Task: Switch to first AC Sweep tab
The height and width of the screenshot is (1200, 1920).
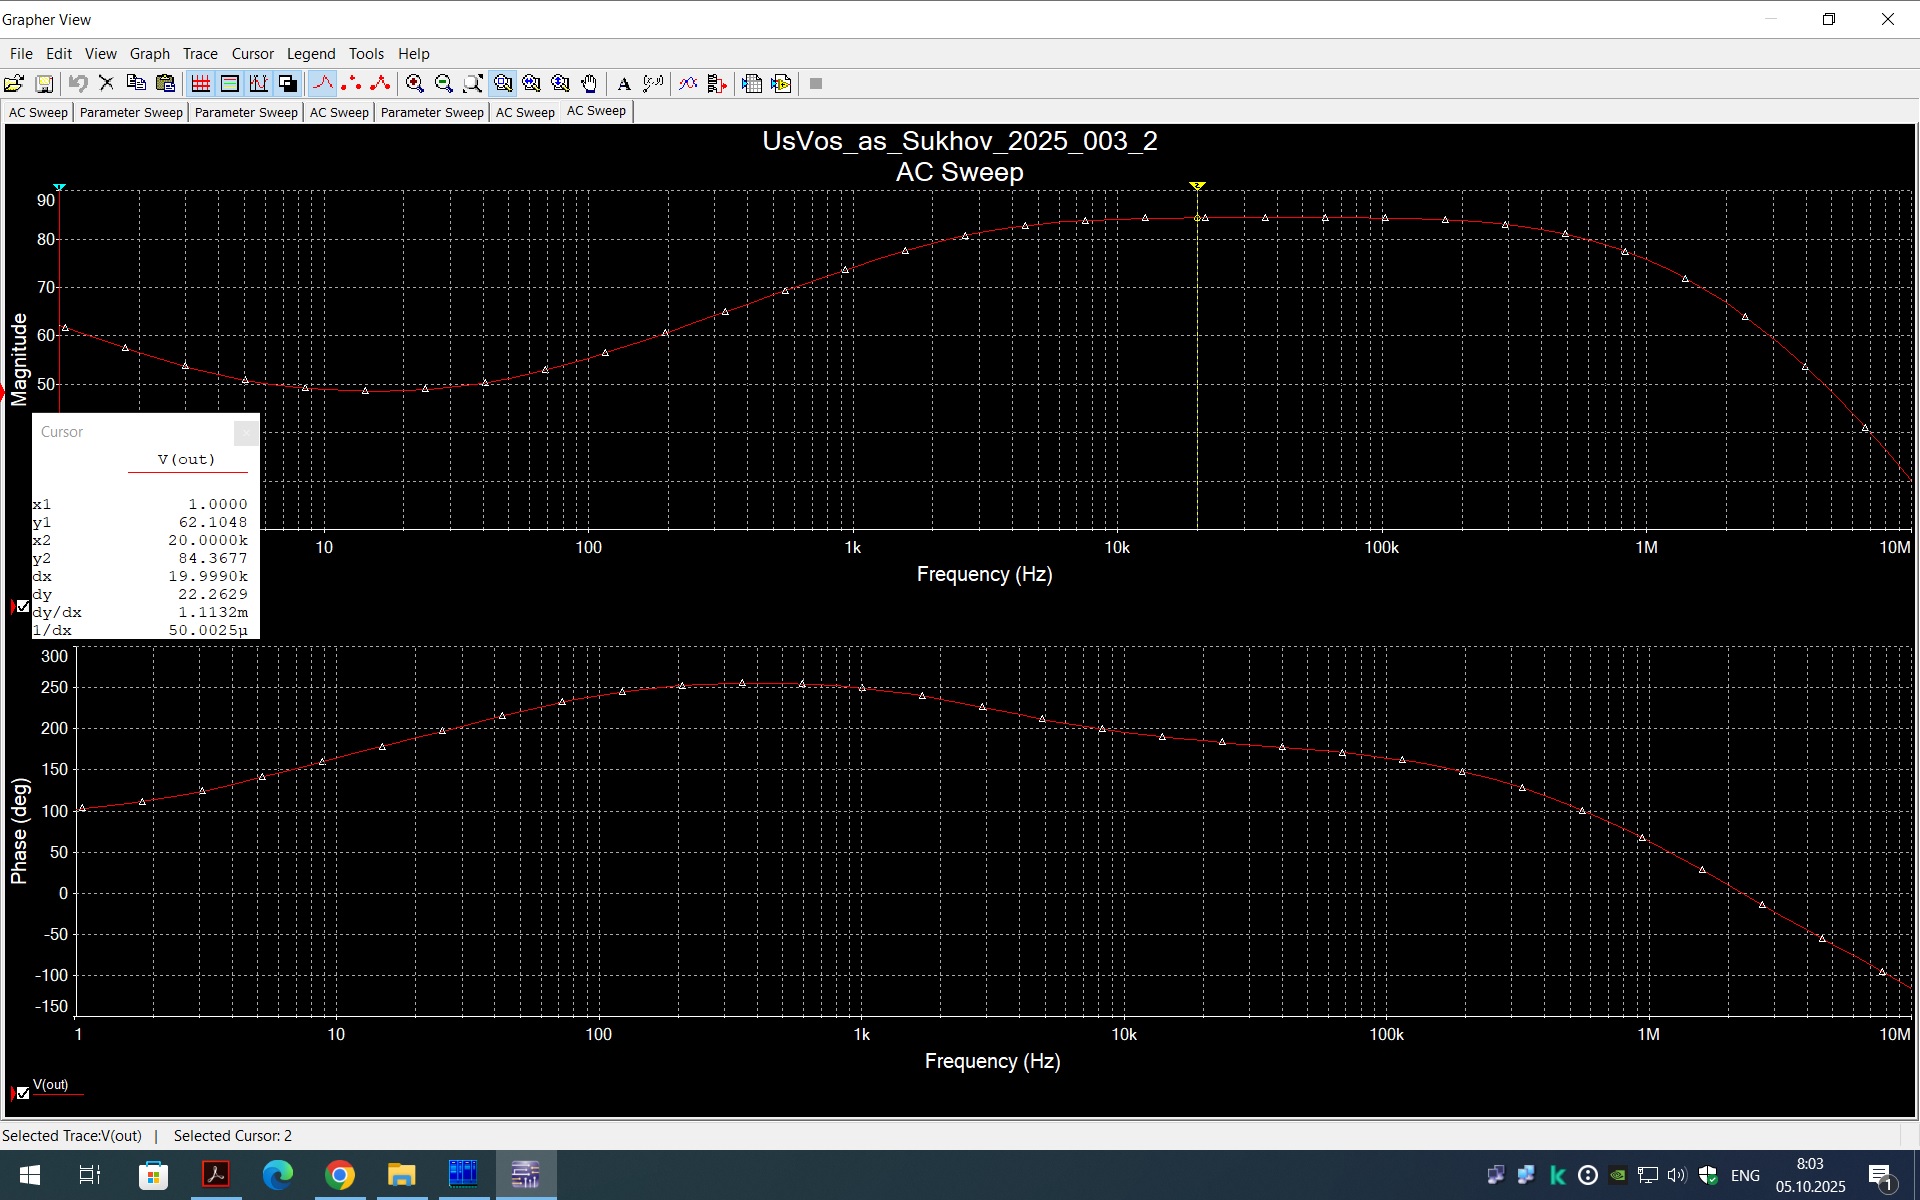Action: pyautogui.click(x=38, y=112)
